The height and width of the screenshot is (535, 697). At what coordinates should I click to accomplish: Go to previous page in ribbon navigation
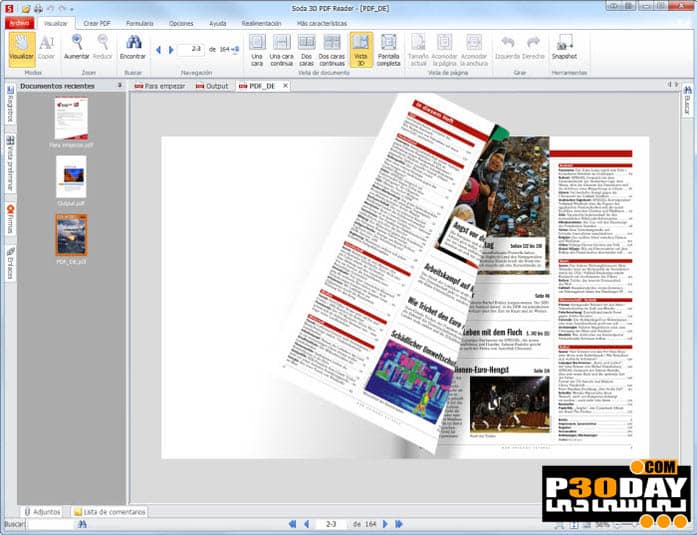point(158,50)
